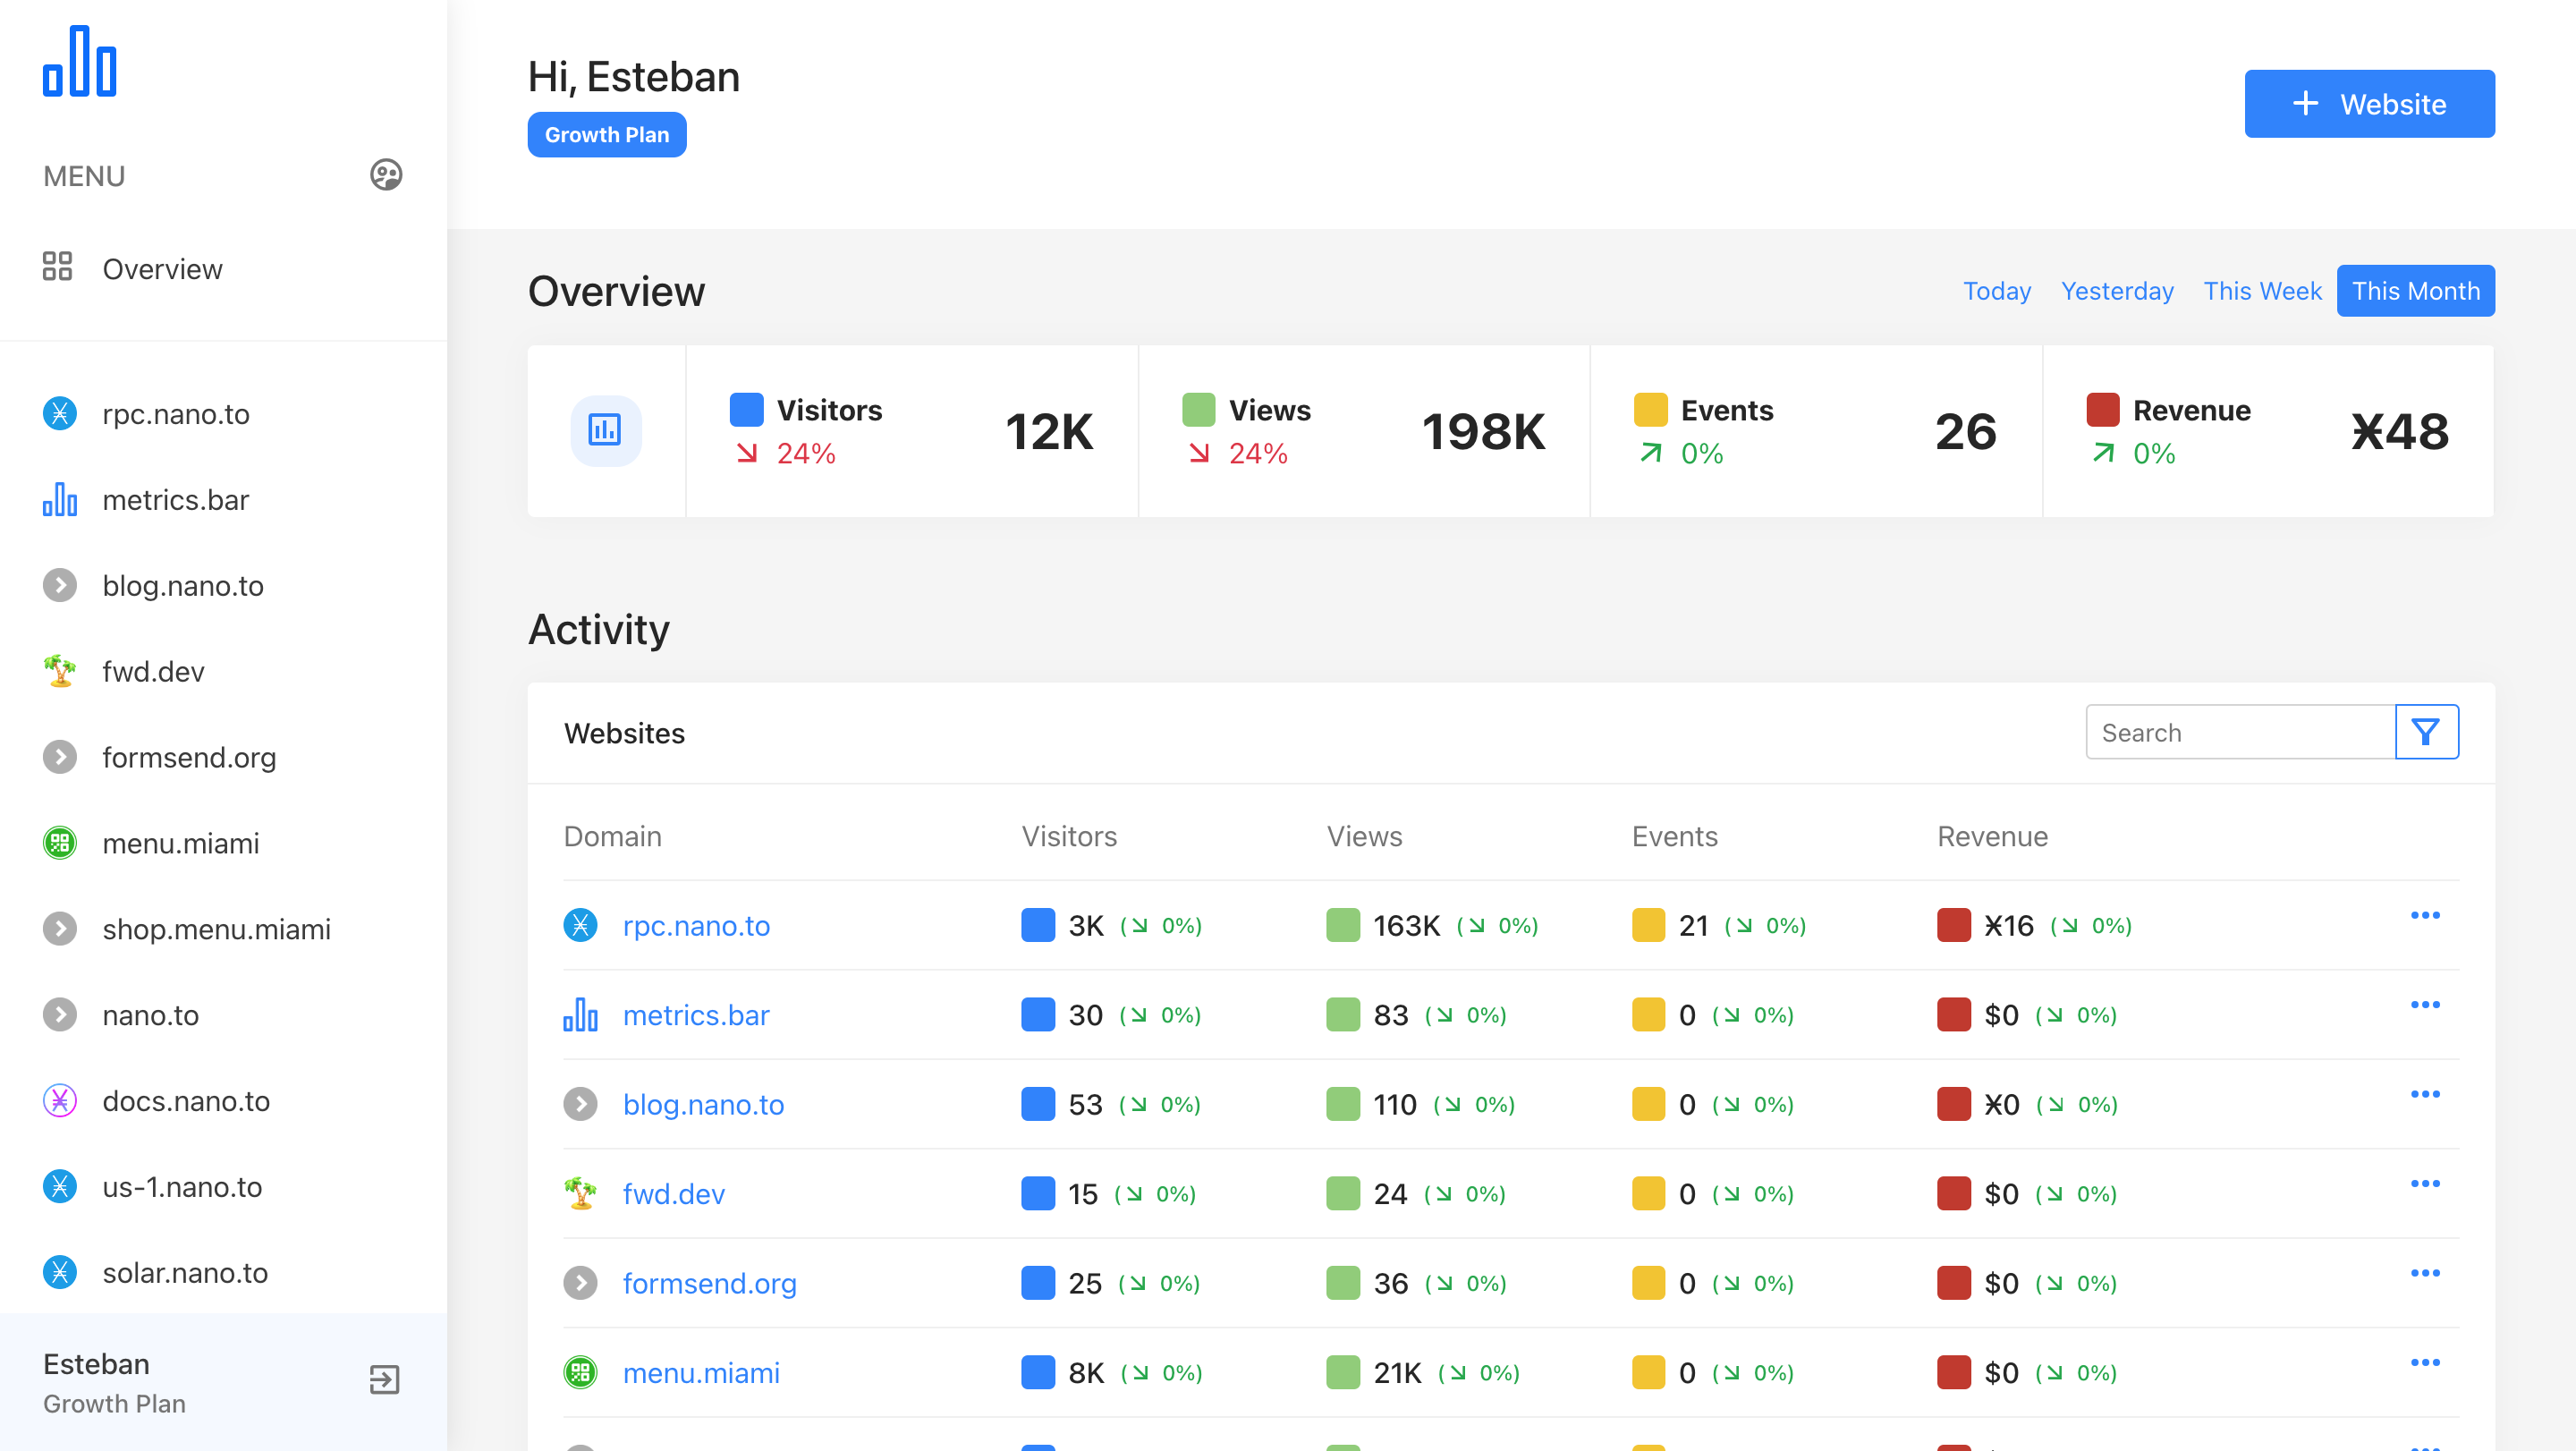Select the This Month time range

coord(2415,291)
